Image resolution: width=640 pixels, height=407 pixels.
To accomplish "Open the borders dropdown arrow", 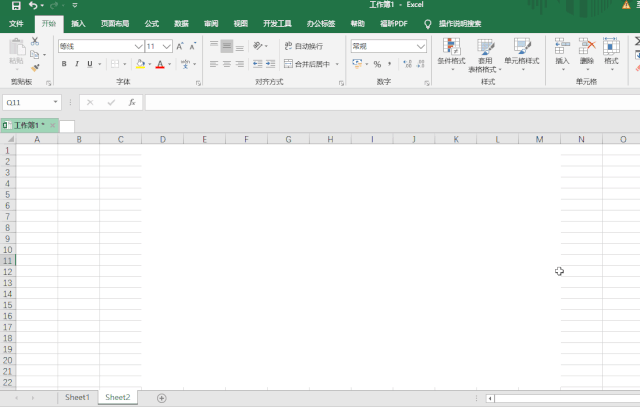I will tap(124, 64).
